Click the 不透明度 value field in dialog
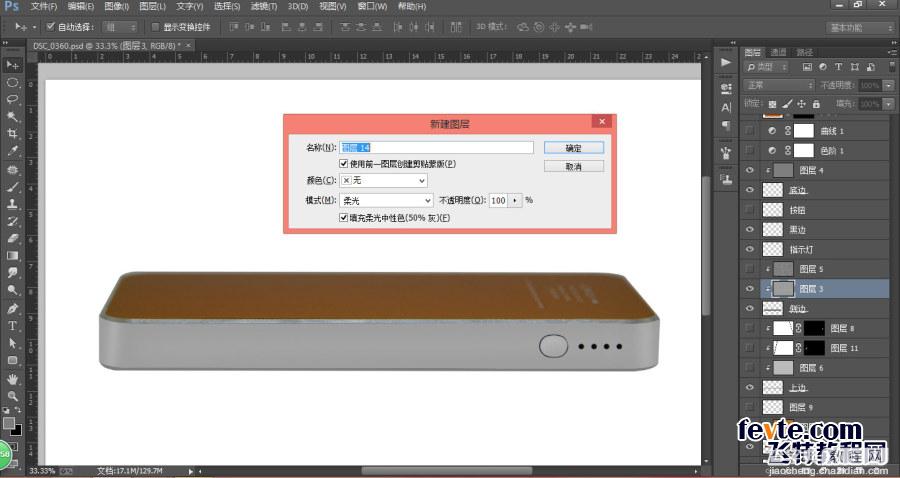Viewport: 900px width, 478px height. coord(498,200)
